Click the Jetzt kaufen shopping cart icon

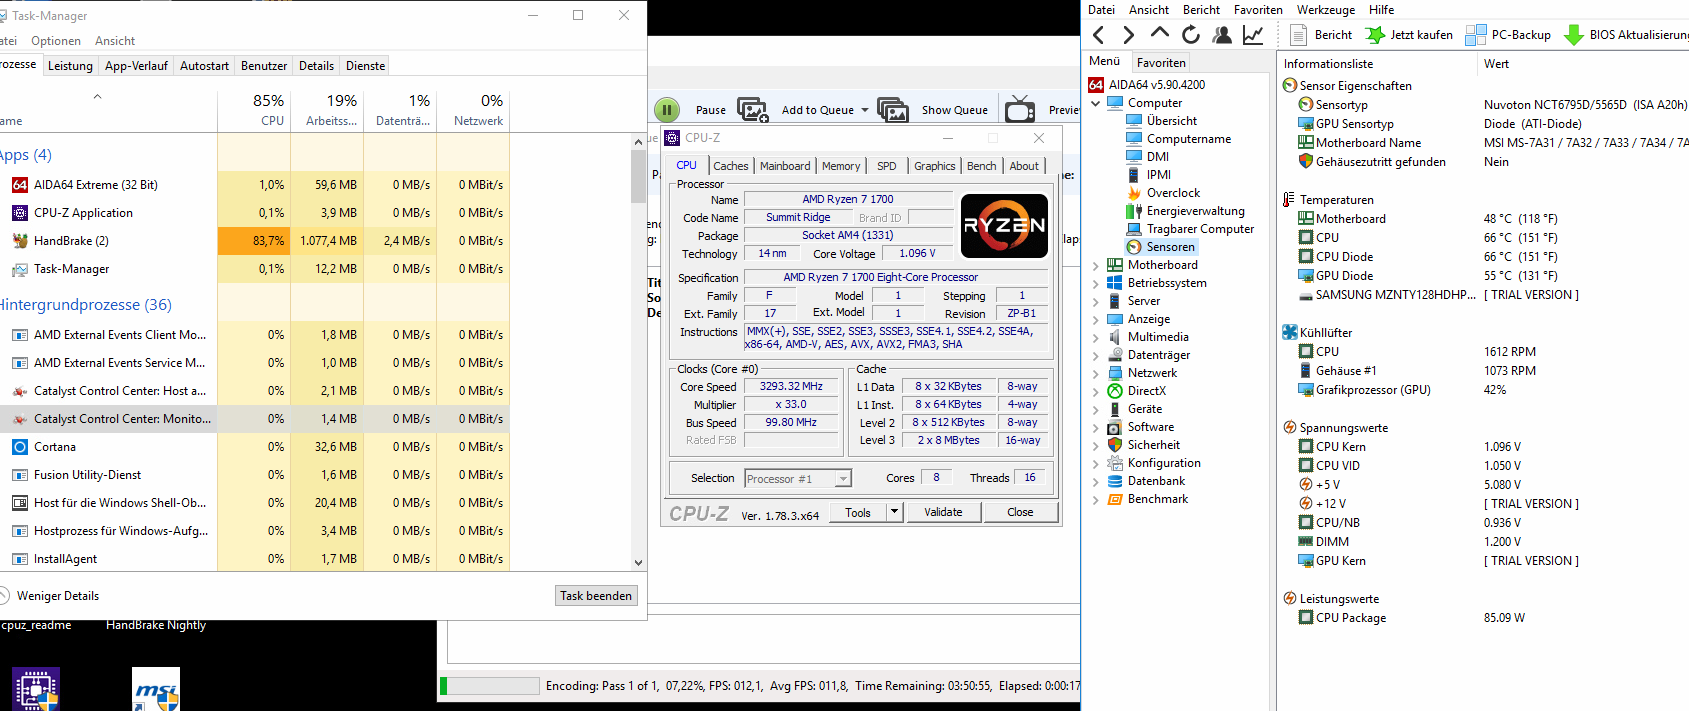coord(1375,35)
